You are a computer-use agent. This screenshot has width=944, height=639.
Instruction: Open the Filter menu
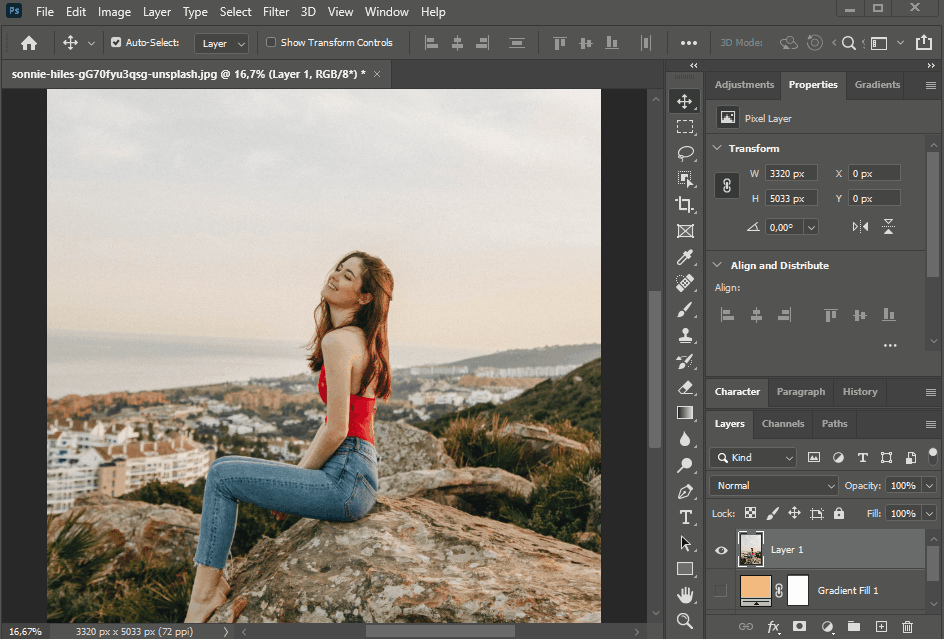click(276, 12)
